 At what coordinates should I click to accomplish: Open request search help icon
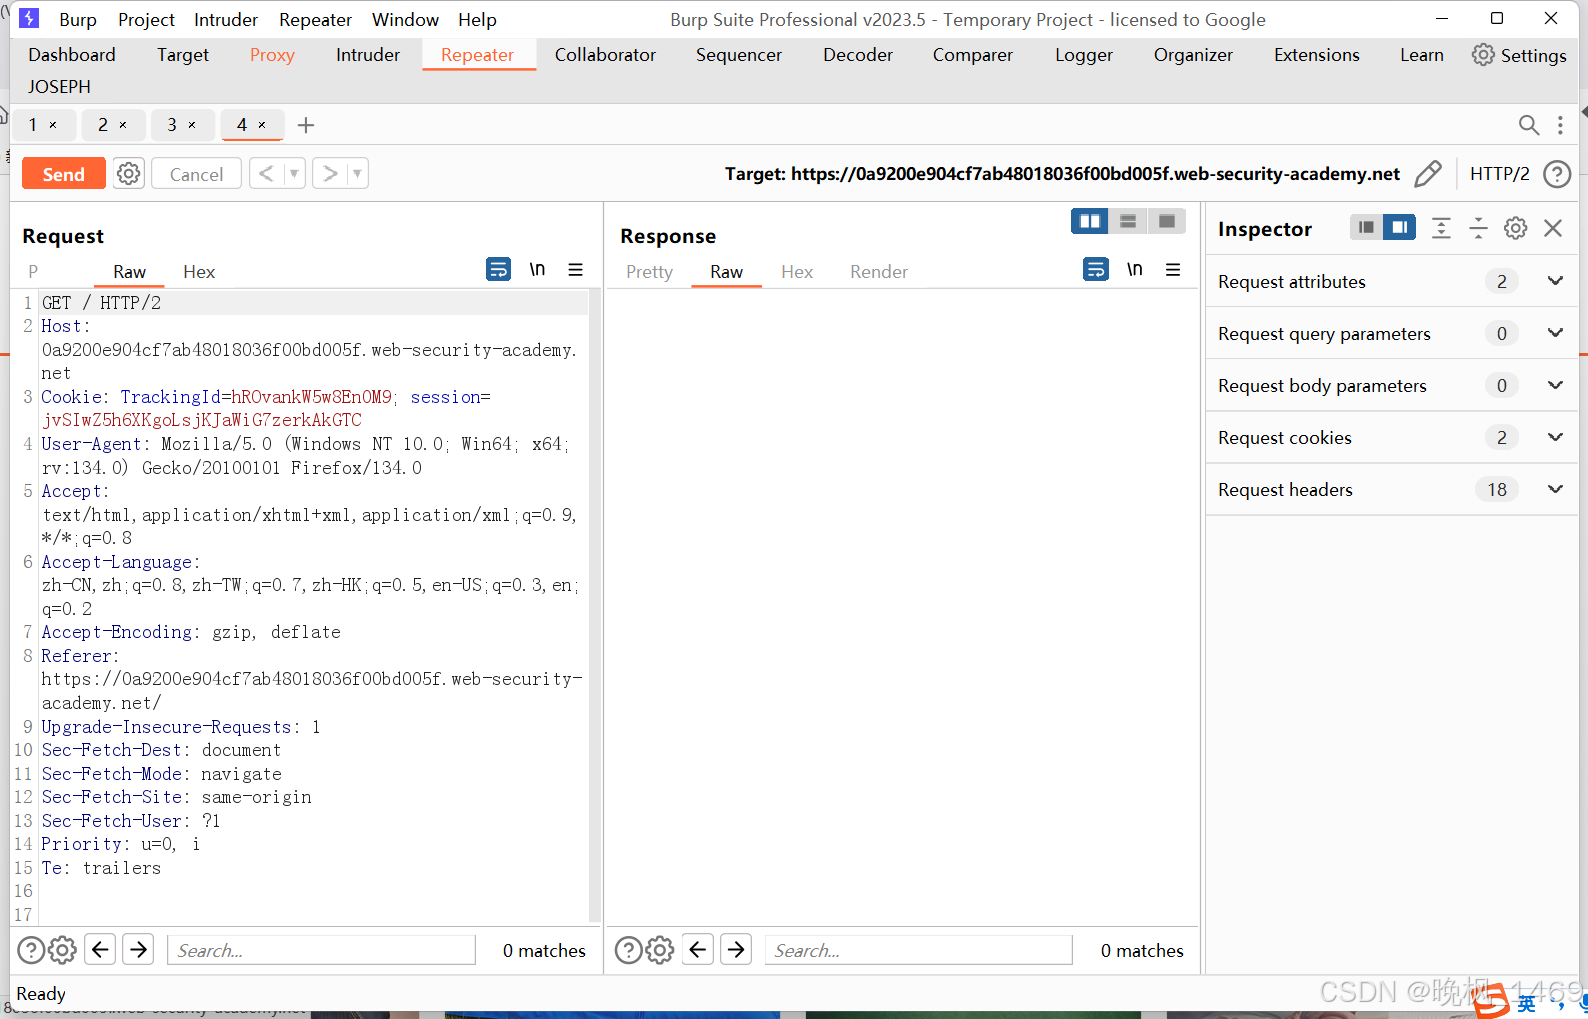pyautogui.click(x=31, y=950)
